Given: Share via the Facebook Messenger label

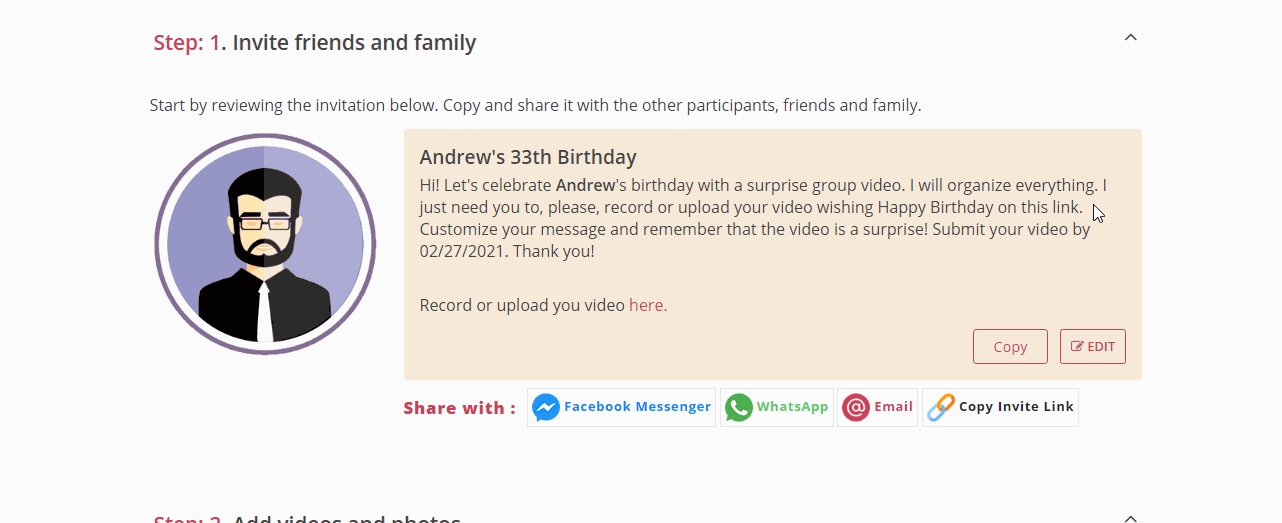Looking at the screenshot, I should coord(637,407).
